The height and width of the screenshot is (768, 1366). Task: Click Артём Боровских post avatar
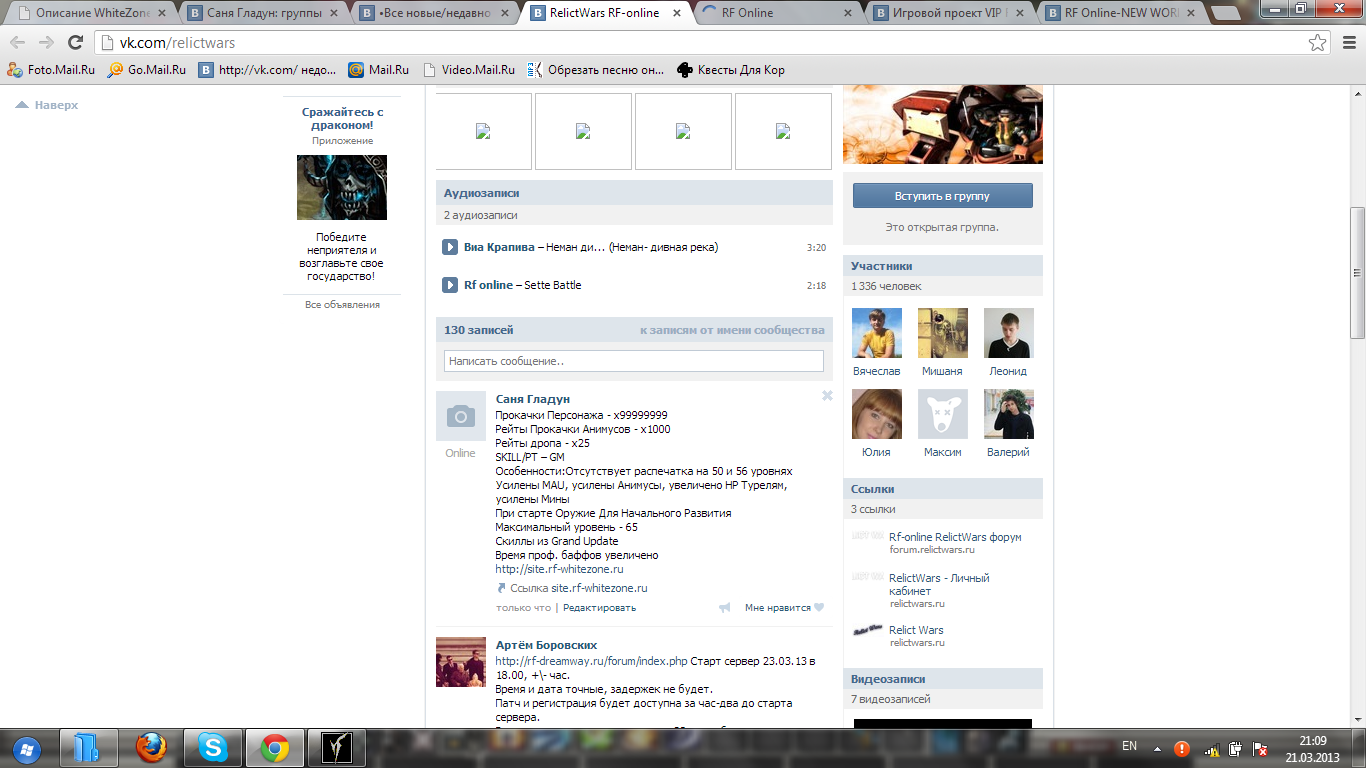click(461, 662)
